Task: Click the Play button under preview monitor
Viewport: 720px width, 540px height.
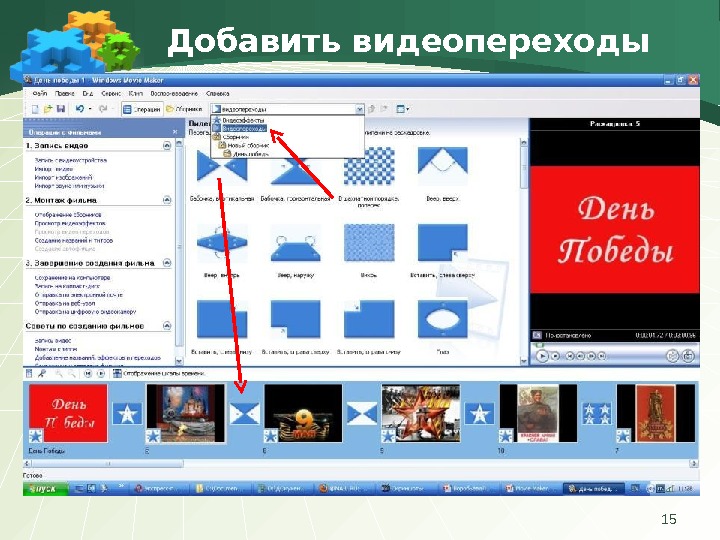Action: point(542,356)
